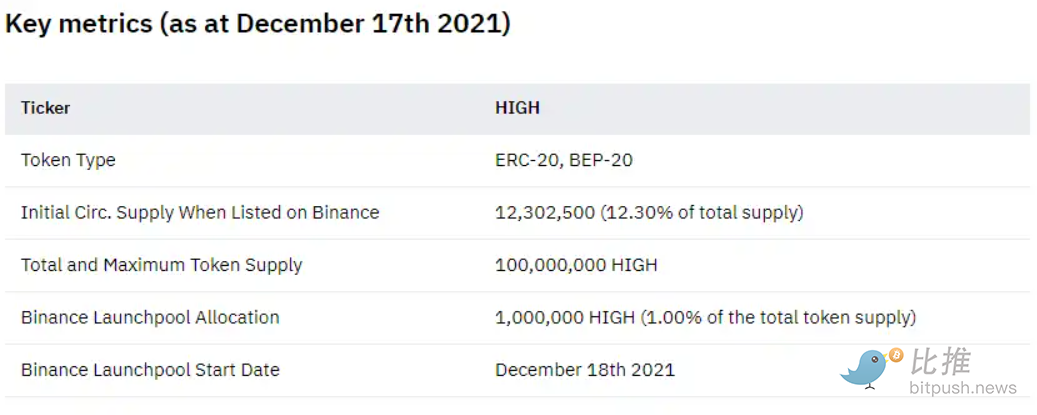1037x415 pixels.
Task: Click Total and Maximum Token Supply label
Action: pyautogui.click(x=161, y=265)
